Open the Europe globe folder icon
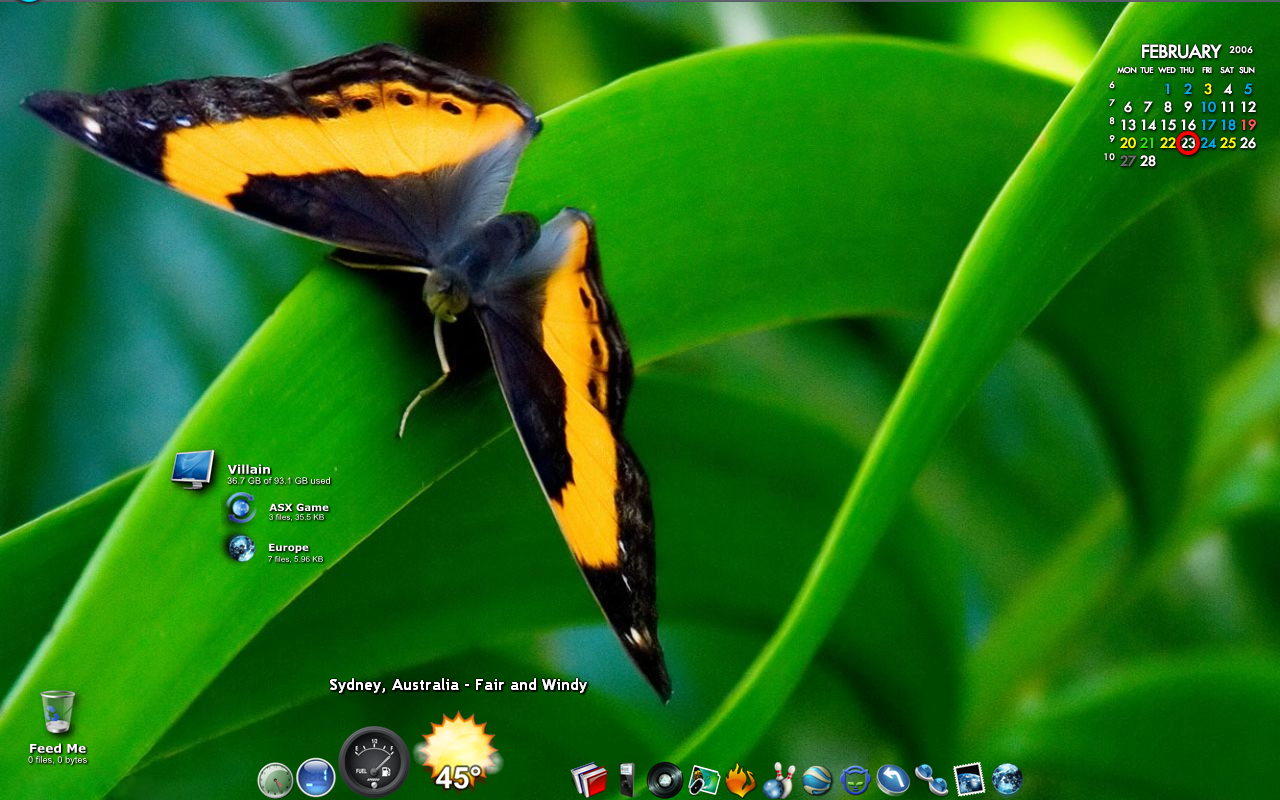 click(x=240, y=548)
